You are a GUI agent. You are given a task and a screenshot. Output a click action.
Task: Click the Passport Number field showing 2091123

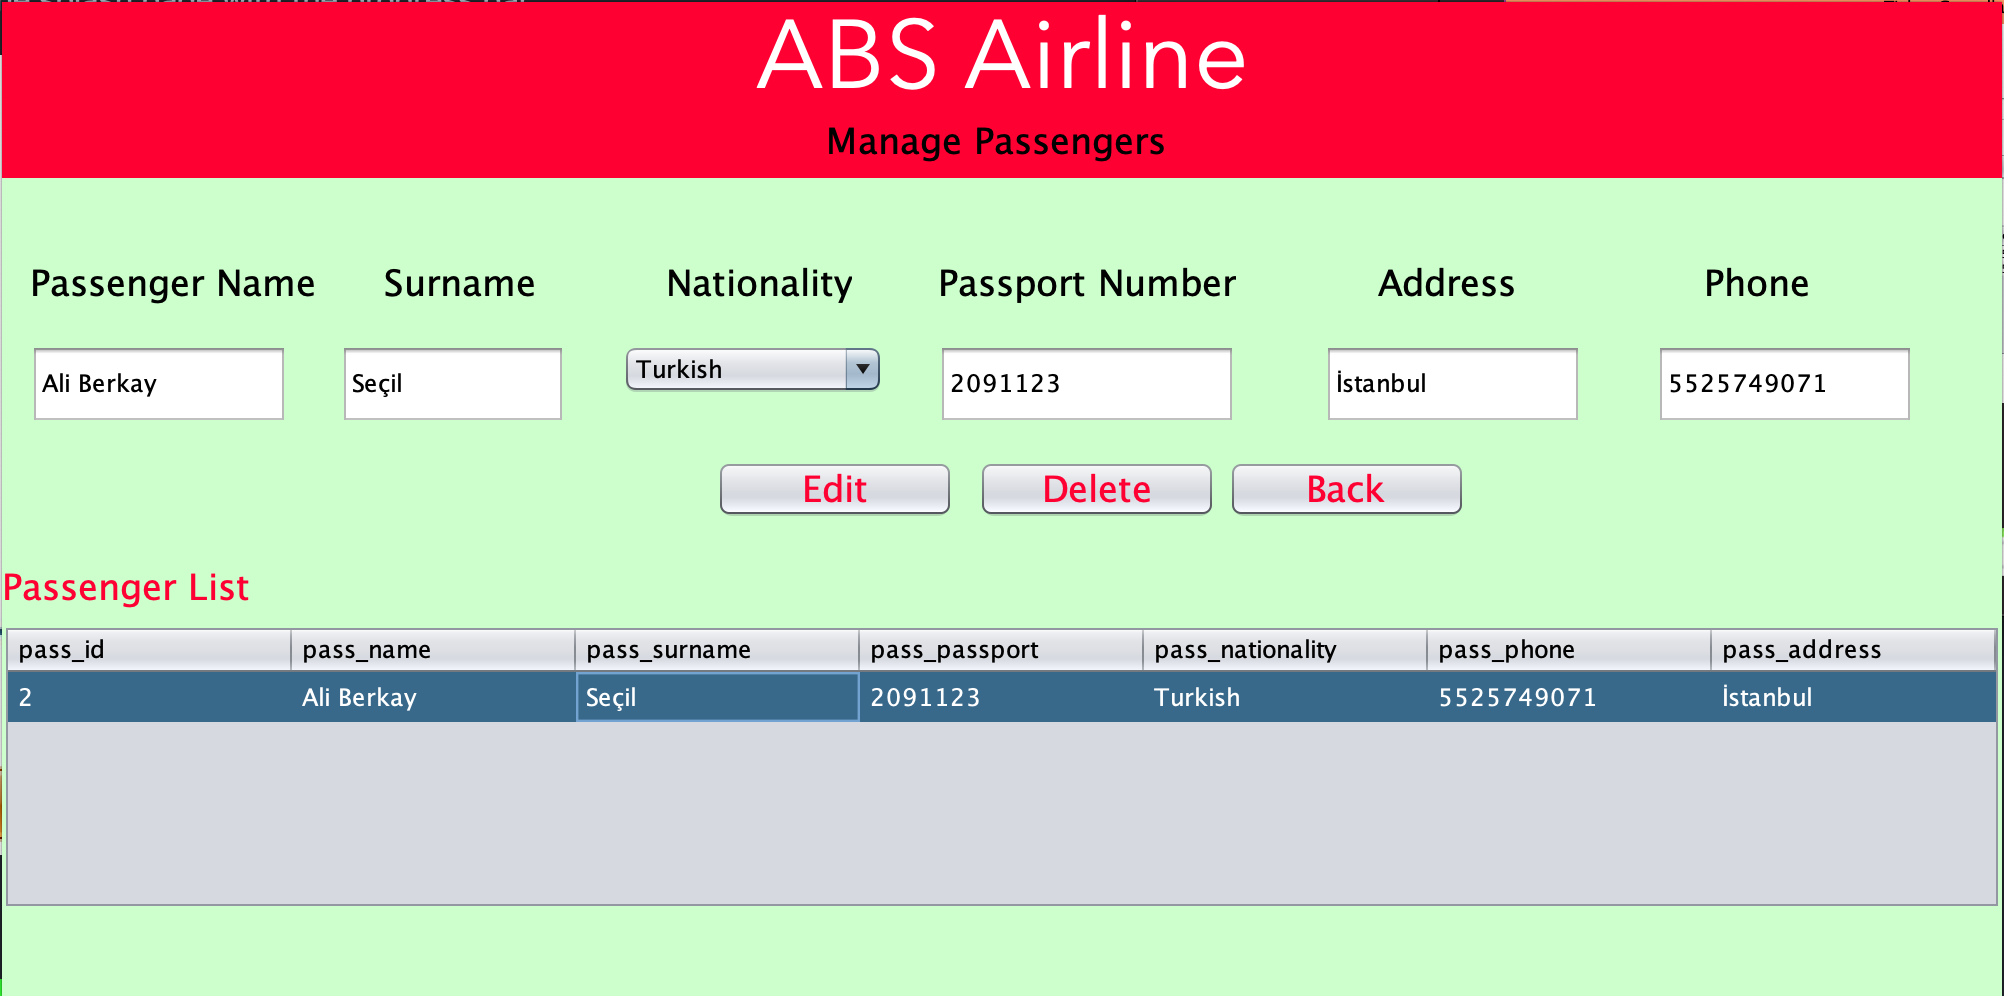[1086, 383]
